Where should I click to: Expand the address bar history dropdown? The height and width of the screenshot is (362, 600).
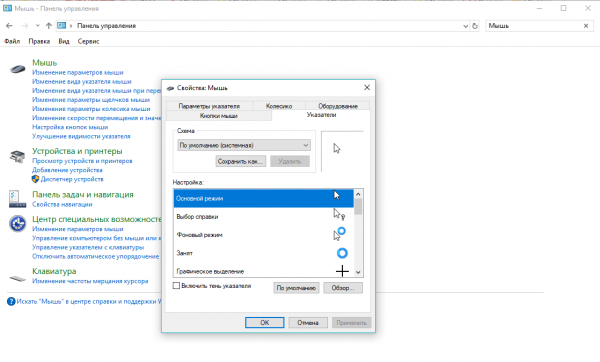pyautogui.click(x=465, y=26)
